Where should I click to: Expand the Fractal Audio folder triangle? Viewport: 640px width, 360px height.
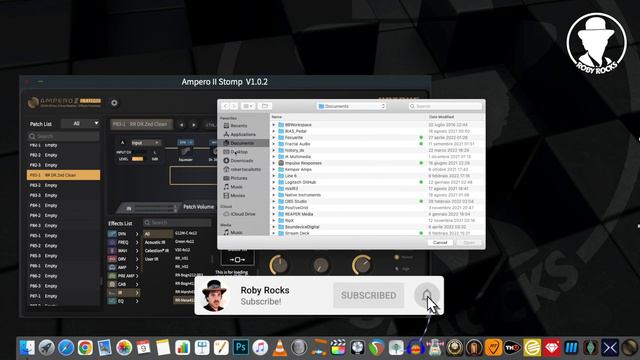[x=274, y=144]
